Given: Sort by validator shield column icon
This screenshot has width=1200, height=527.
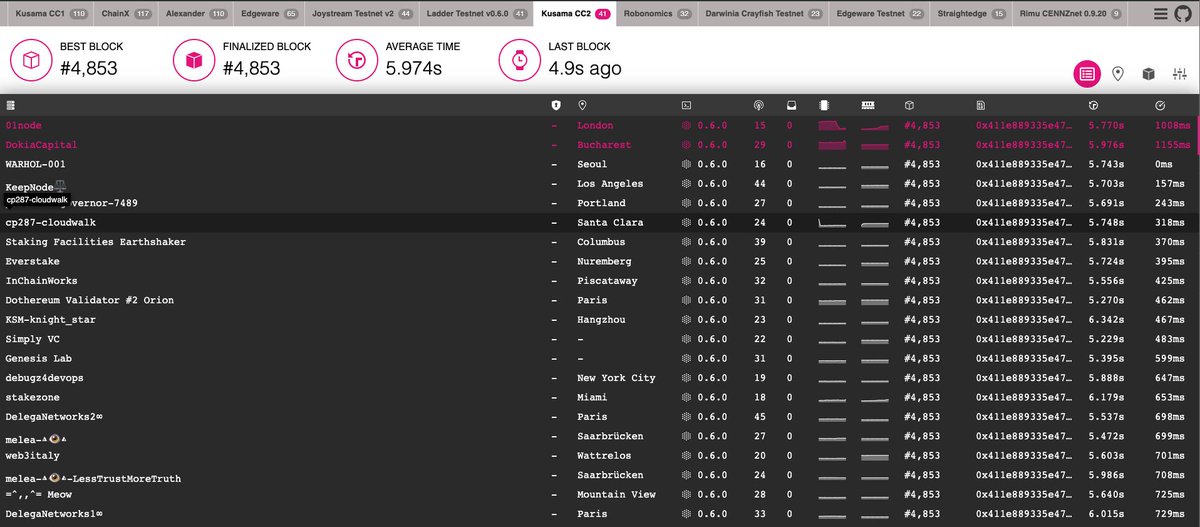Looking at the screenshot, I should pyautogui.click(x=556, y=105).
